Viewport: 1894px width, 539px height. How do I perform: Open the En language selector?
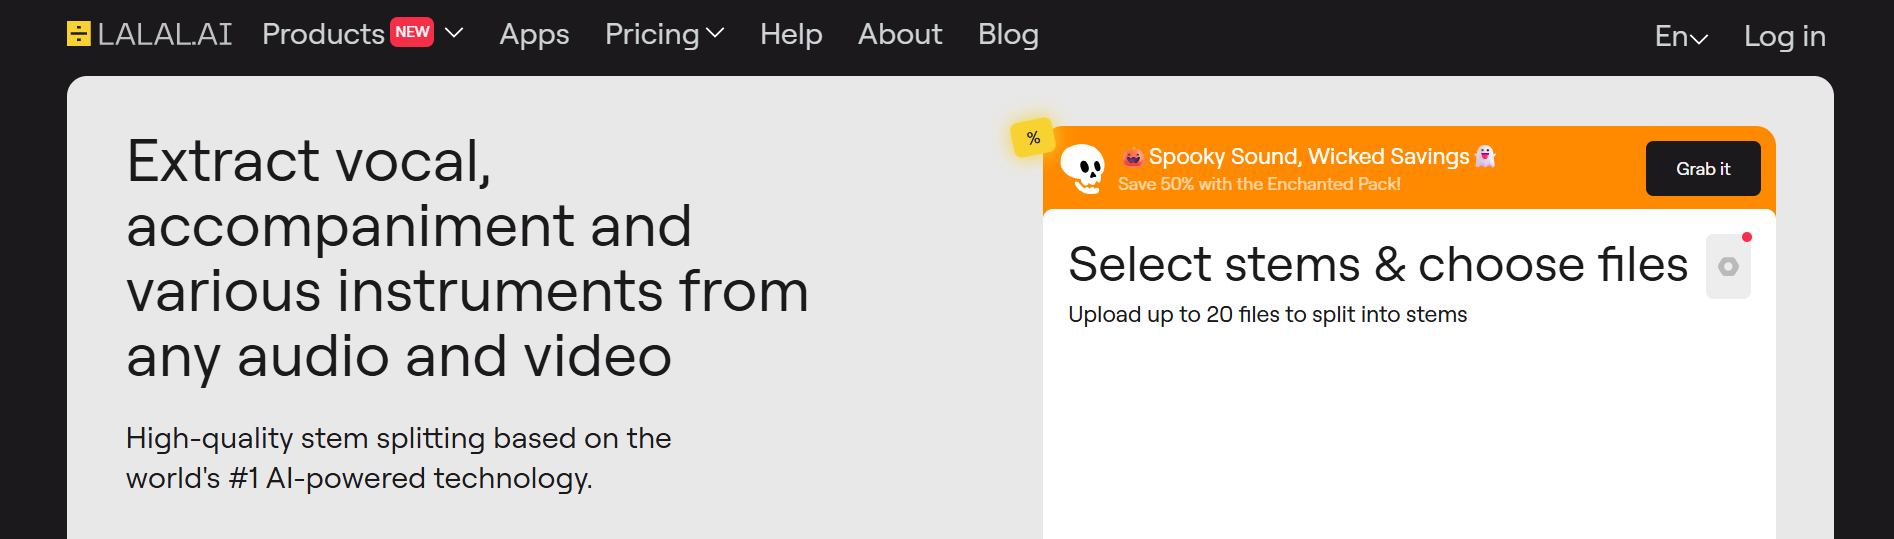tap(1680, 37)
